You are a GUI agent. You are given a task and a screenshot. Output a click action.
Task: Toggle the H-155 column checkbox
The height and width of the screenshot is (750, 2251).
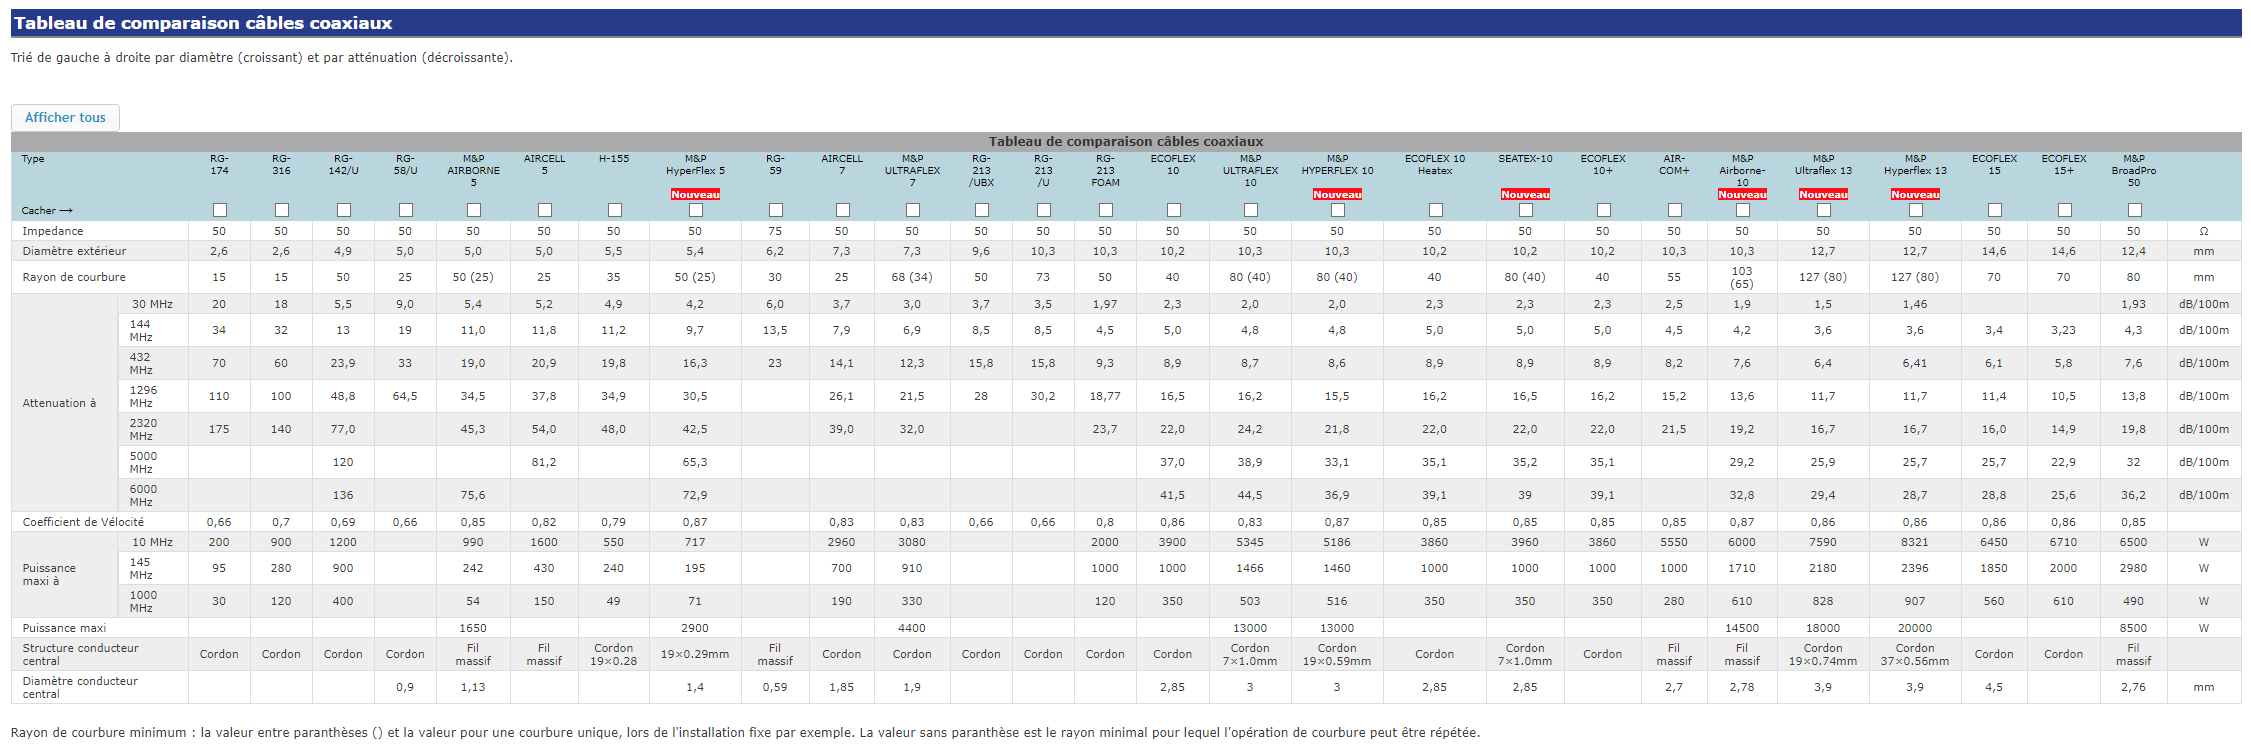click(x=615, y=210)
